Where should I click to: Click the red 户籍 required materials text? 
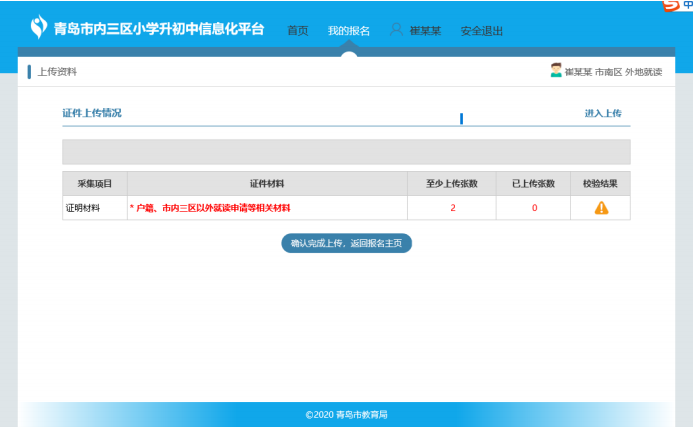point(210,208)
